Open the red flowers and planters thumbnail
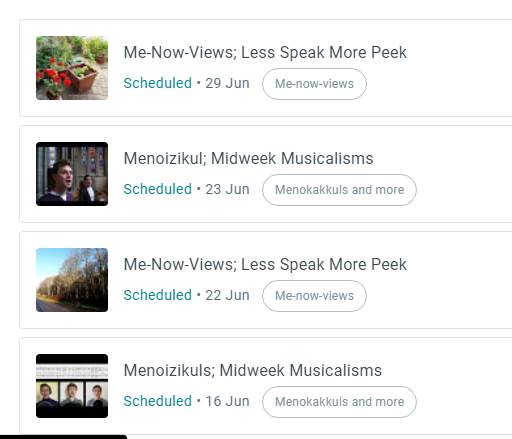 [72, 68]
